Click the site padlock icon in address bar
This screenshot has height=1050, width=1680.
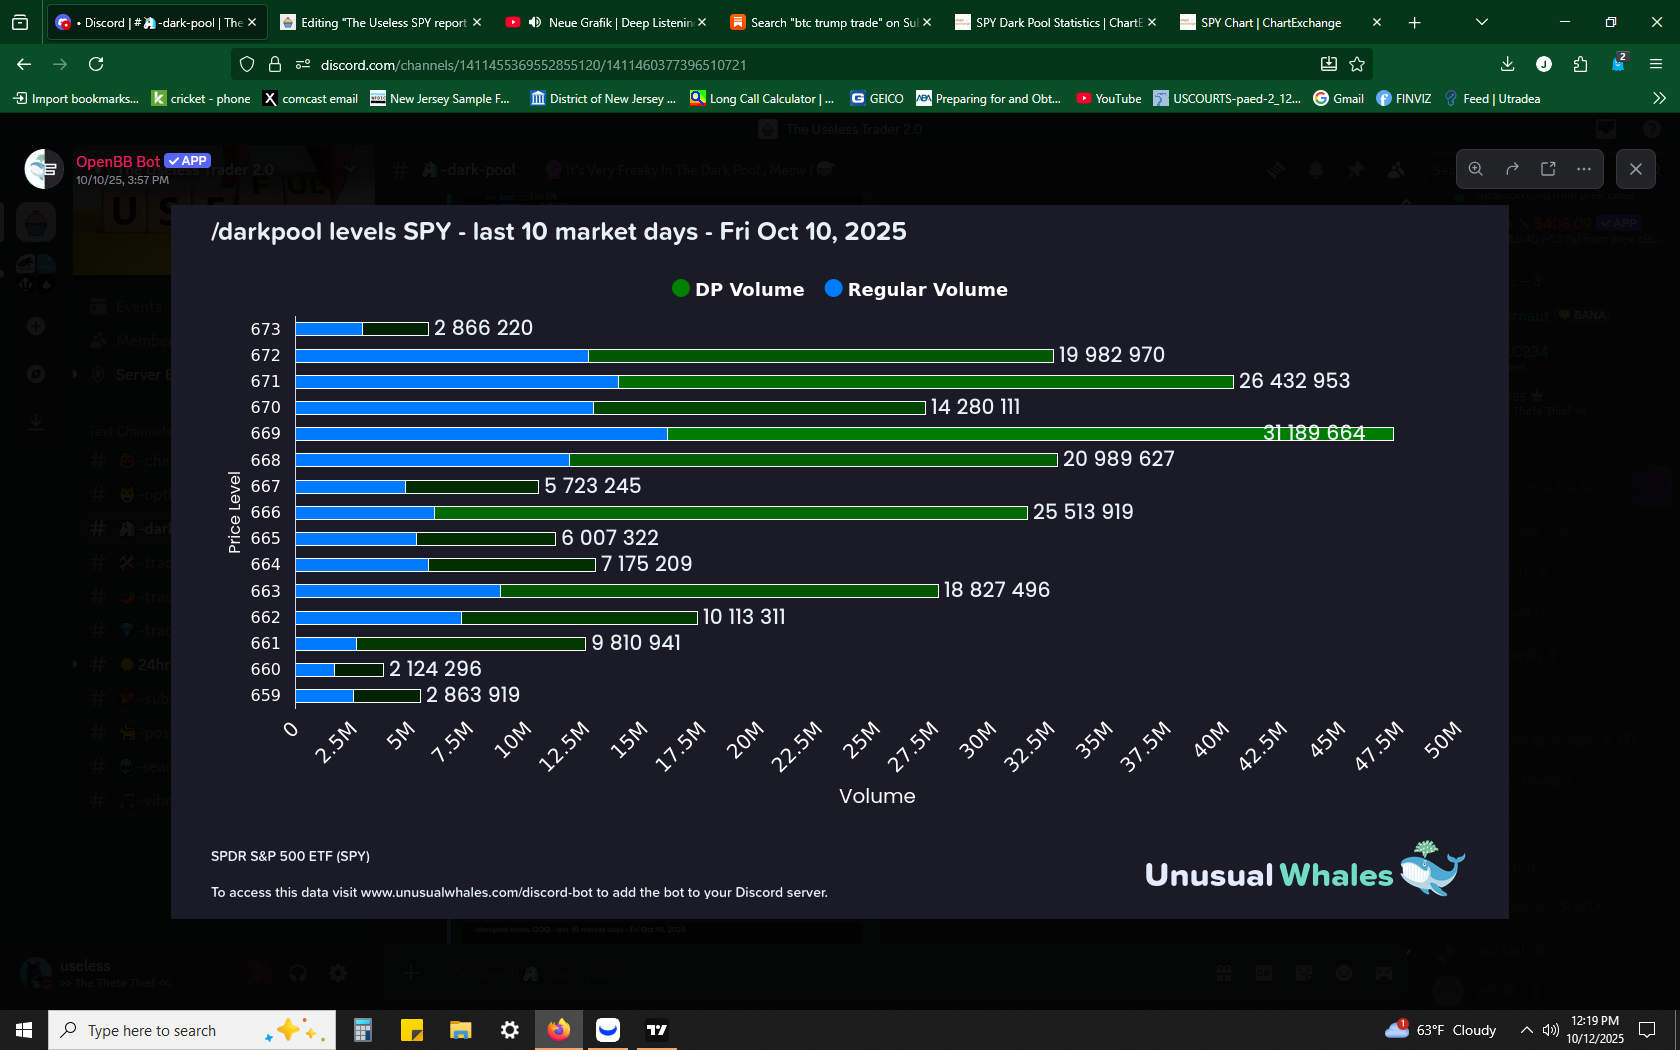(x=275, y=64)
